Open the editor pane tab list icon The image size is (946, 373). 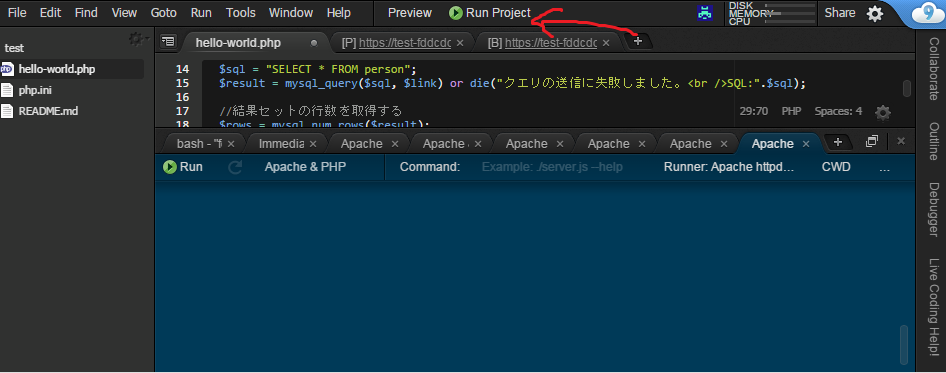coord(168,42)
